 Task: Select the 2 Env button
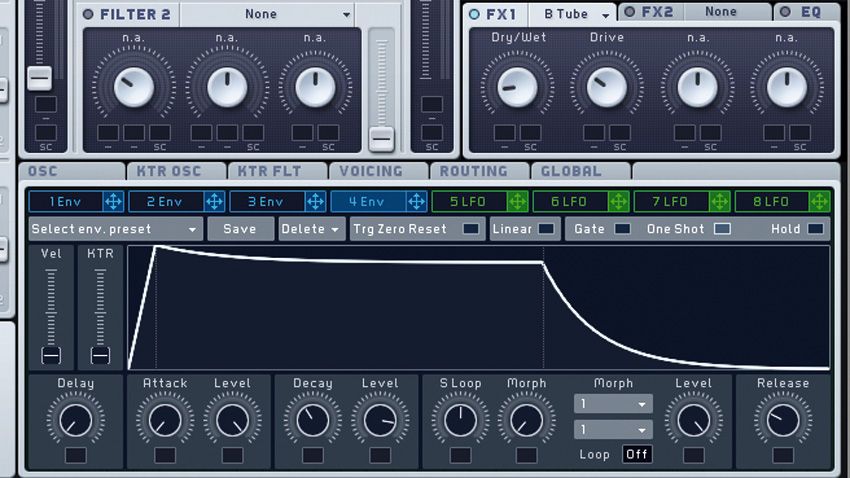pos(166,202)
